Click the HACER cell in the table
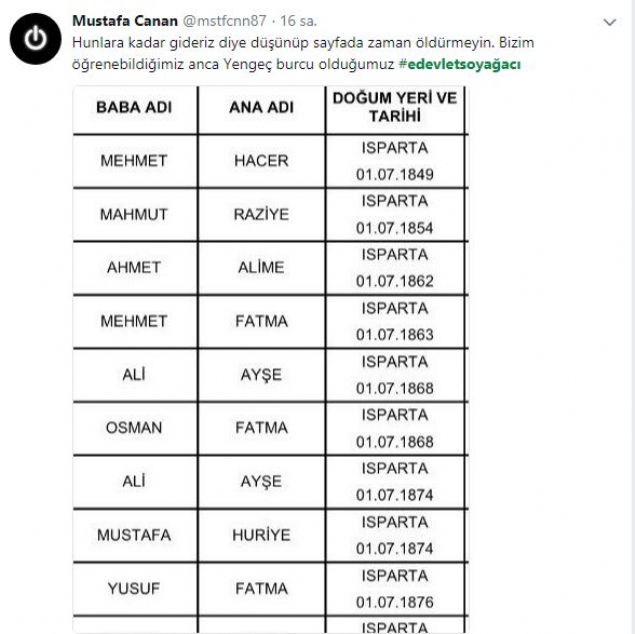This screenshot has height=634, width=635. (x=261, y=161)
